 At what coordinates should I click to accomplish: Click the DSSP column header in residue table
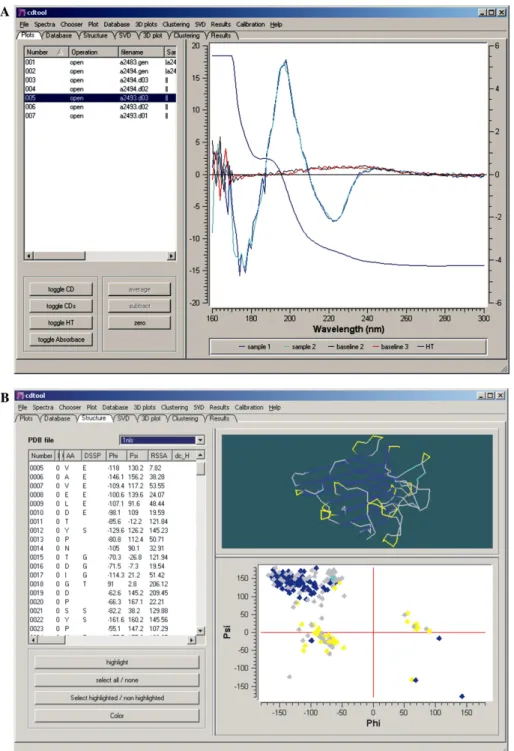click(93, 455)
